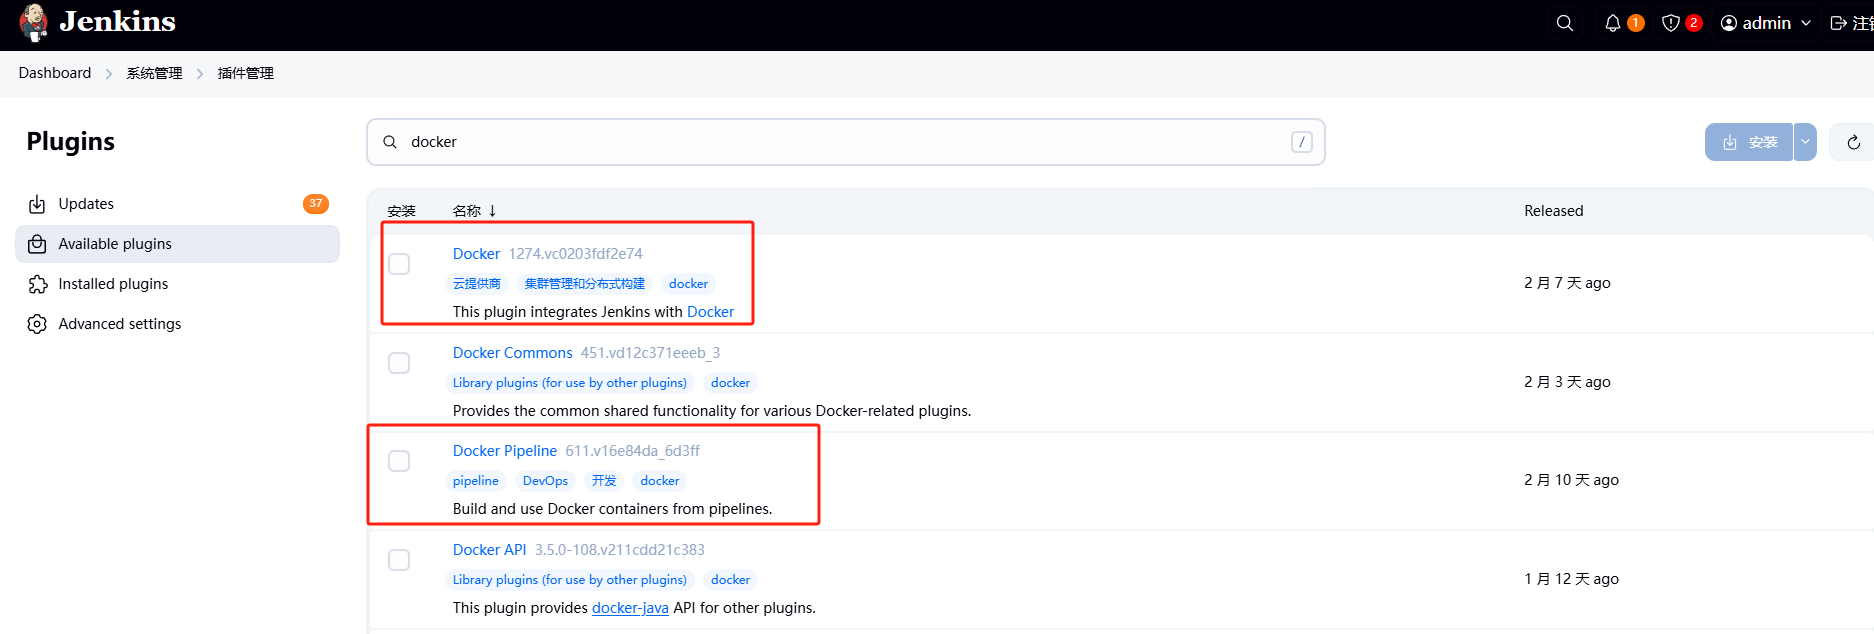Click the 37 updates badge

[x=316, y=203]
